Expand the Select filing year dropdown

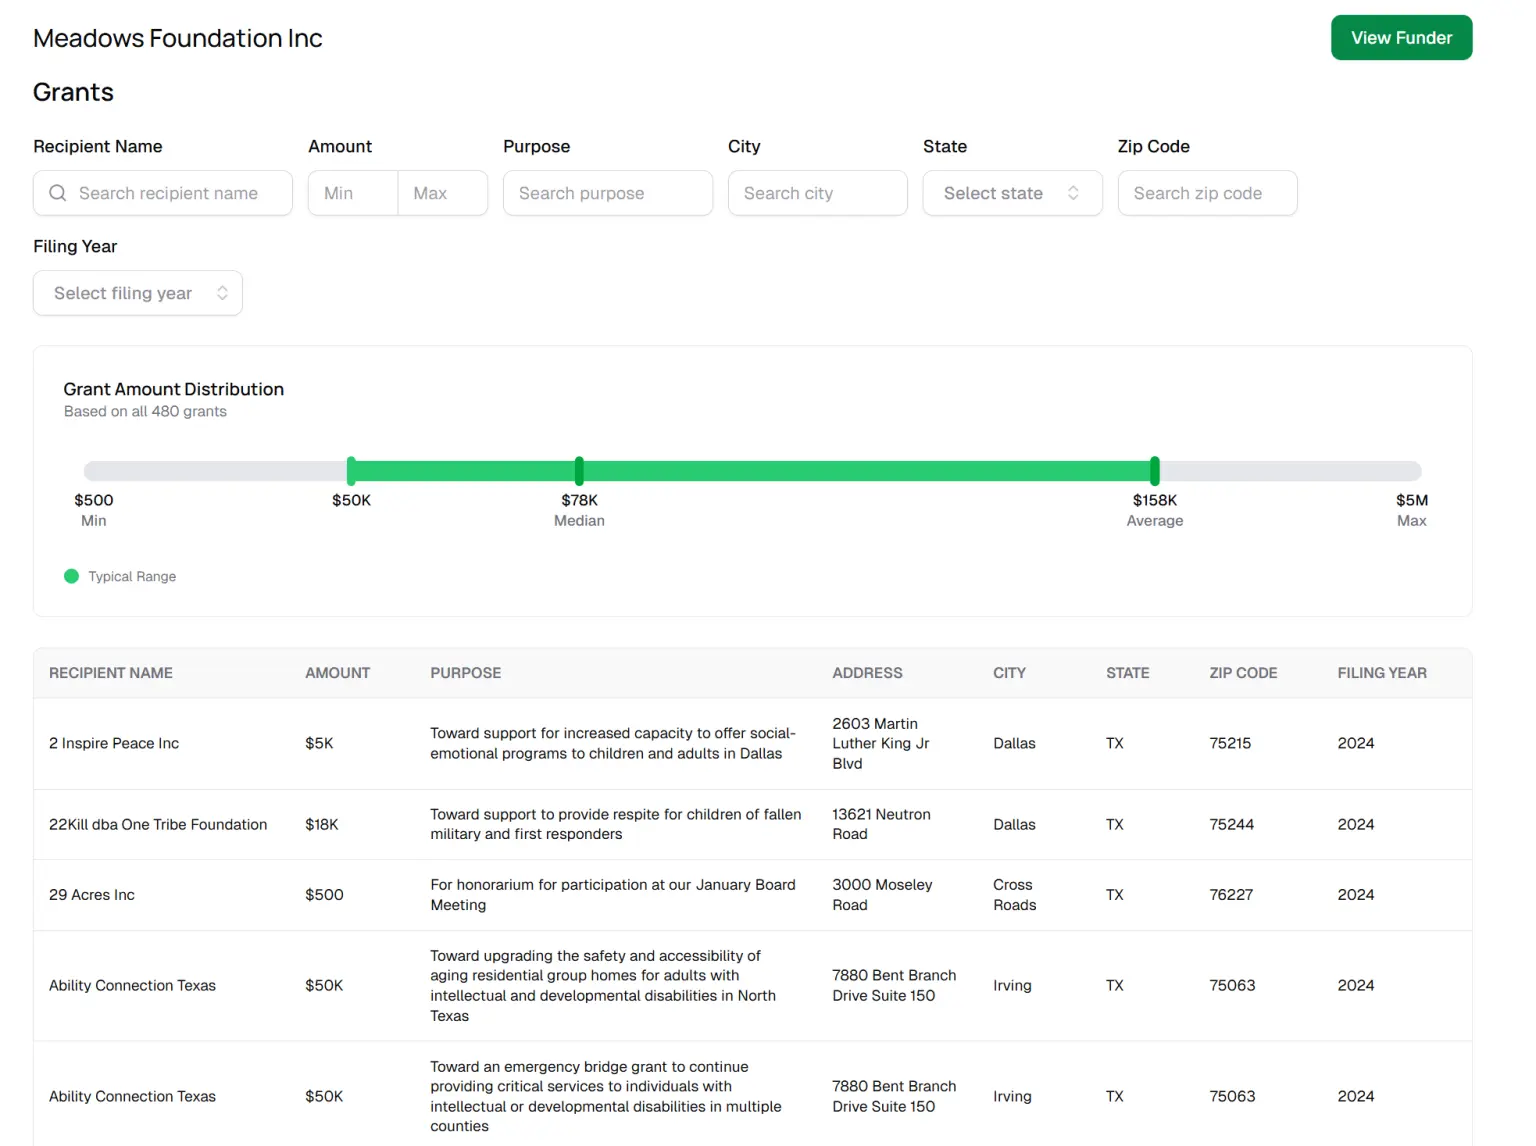coord(138,293)
